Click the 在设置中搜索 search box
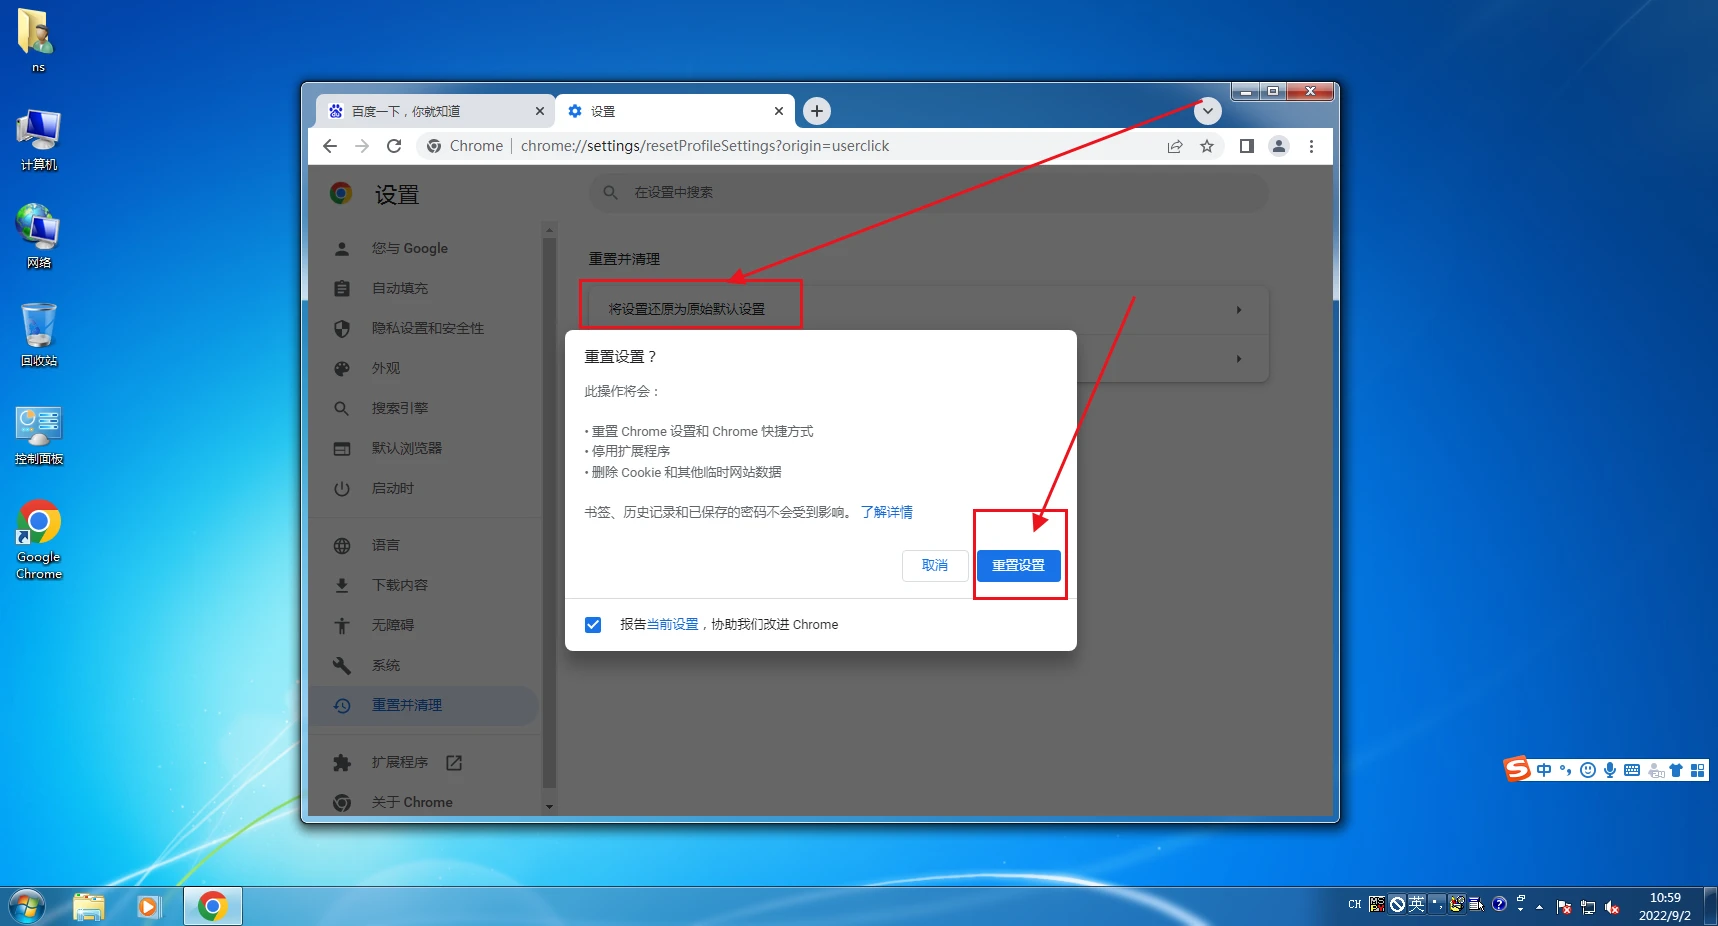This screenshot has height=926, width=1718. coord(928,192)
